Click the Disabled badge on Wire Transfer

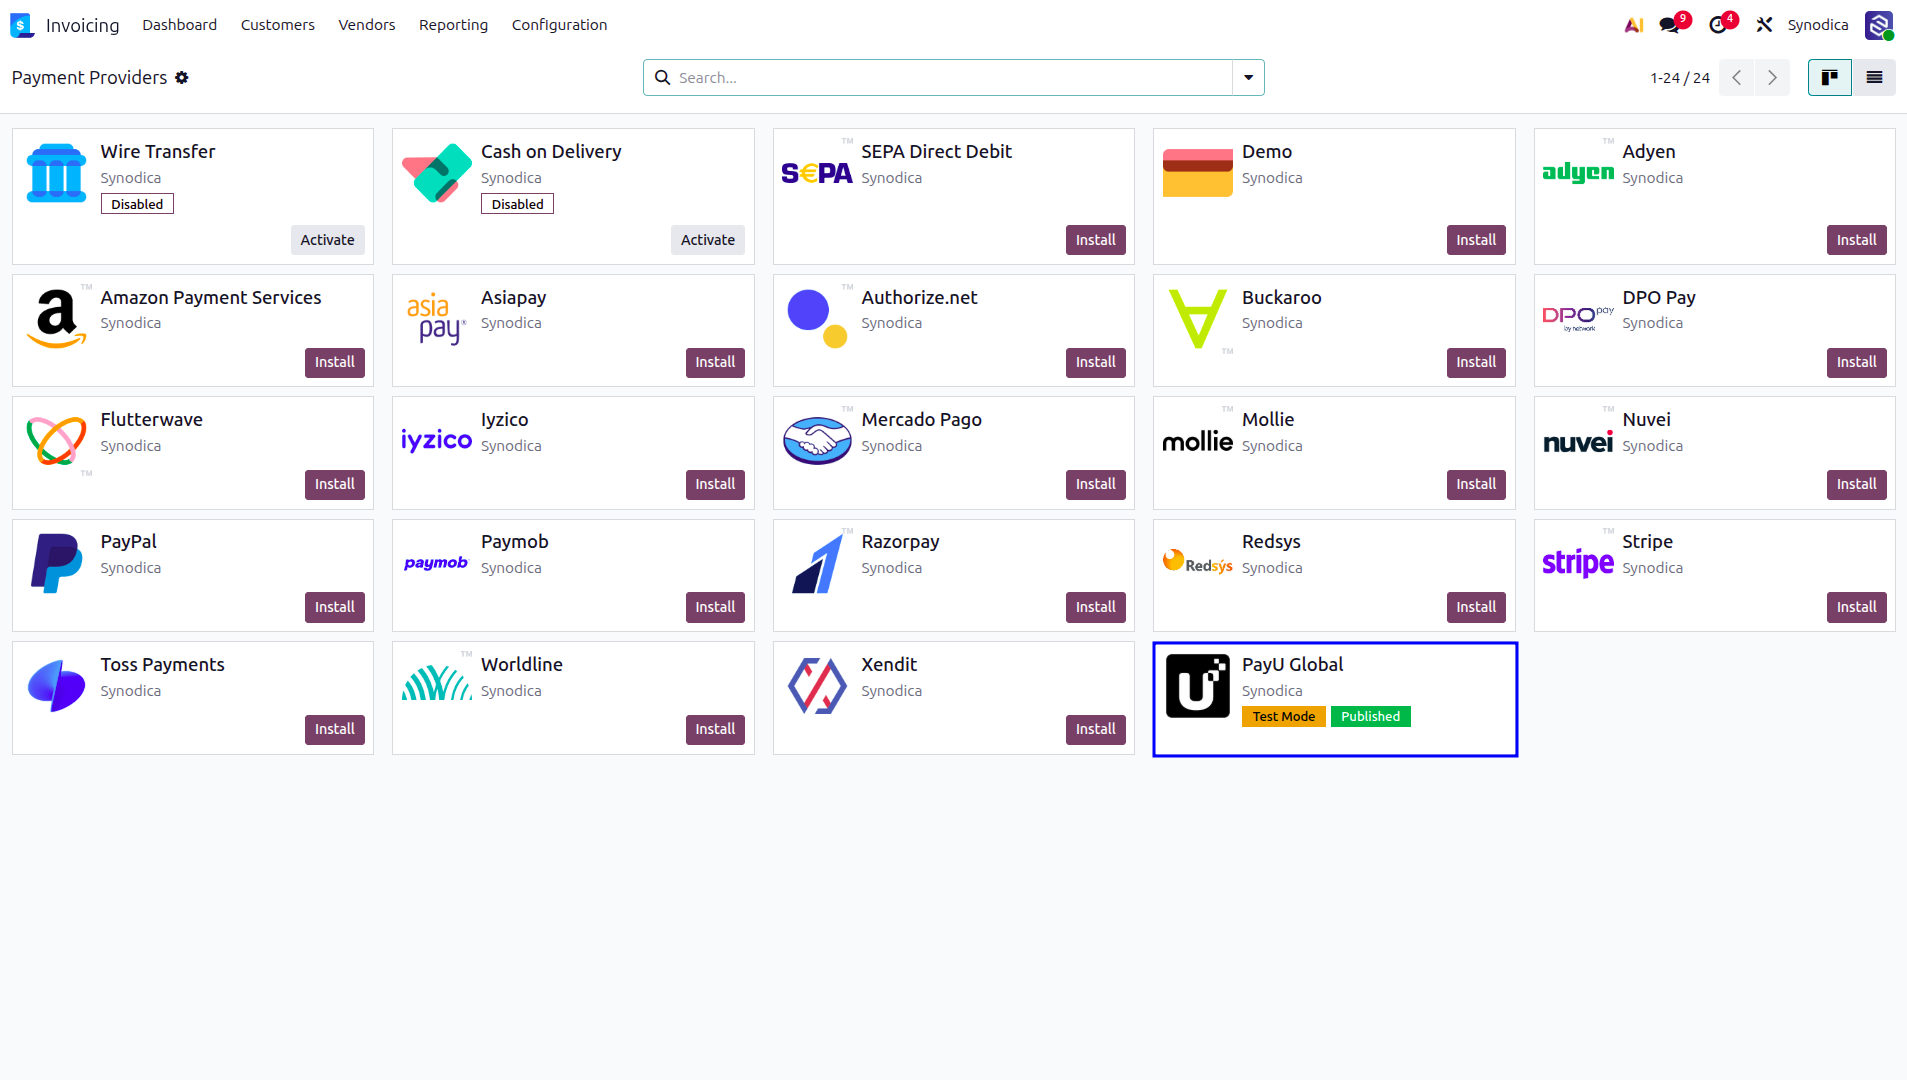(137, 204)
